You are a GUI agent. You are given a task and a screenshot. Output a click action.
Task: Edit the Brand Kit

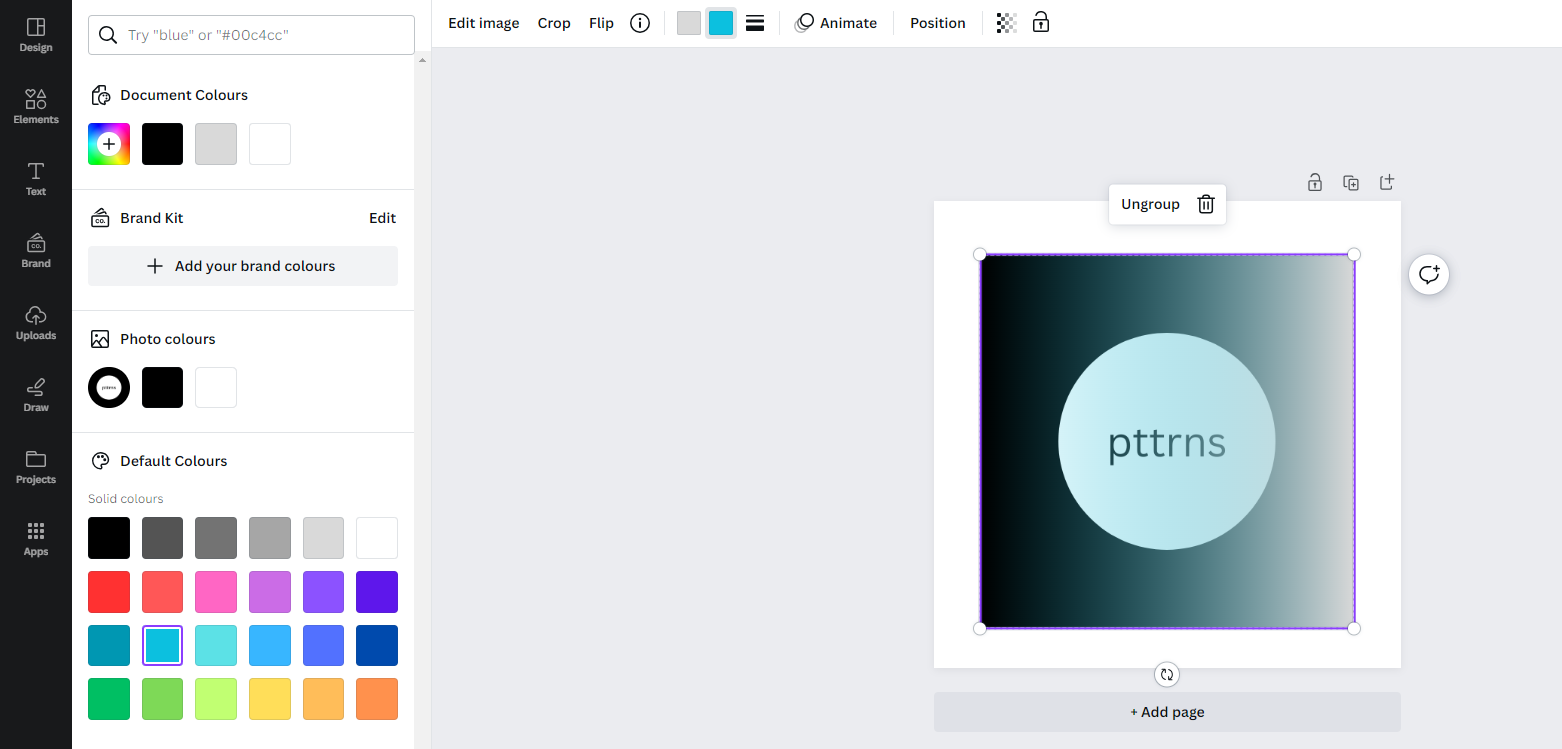(383, 218)
